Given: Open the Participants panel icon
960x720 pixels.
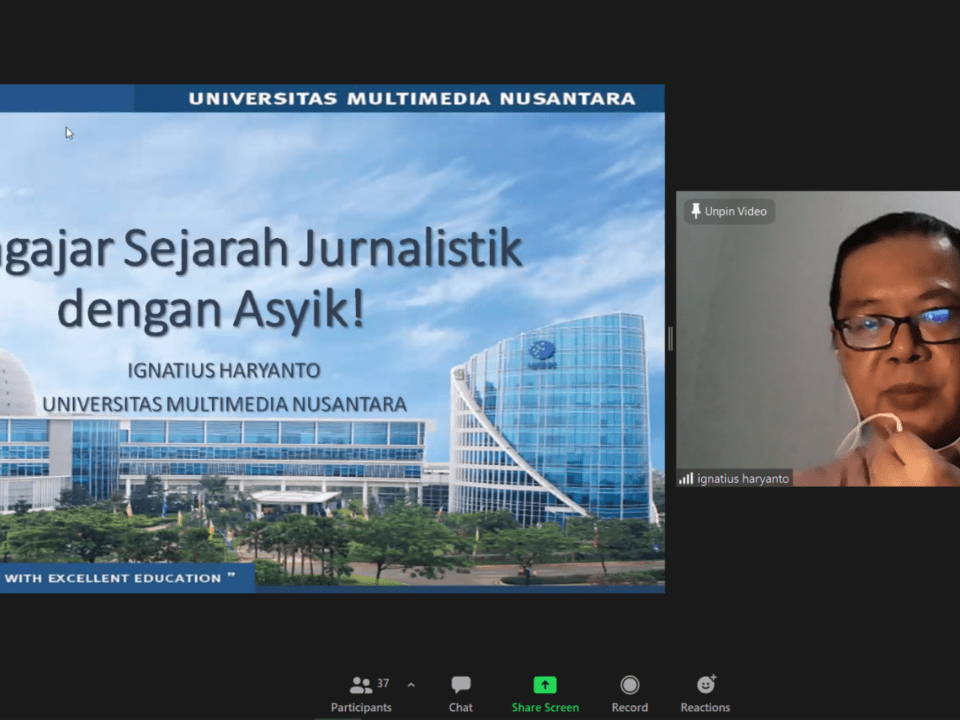Looking at the screenshot, I should (x=360, y=686).
